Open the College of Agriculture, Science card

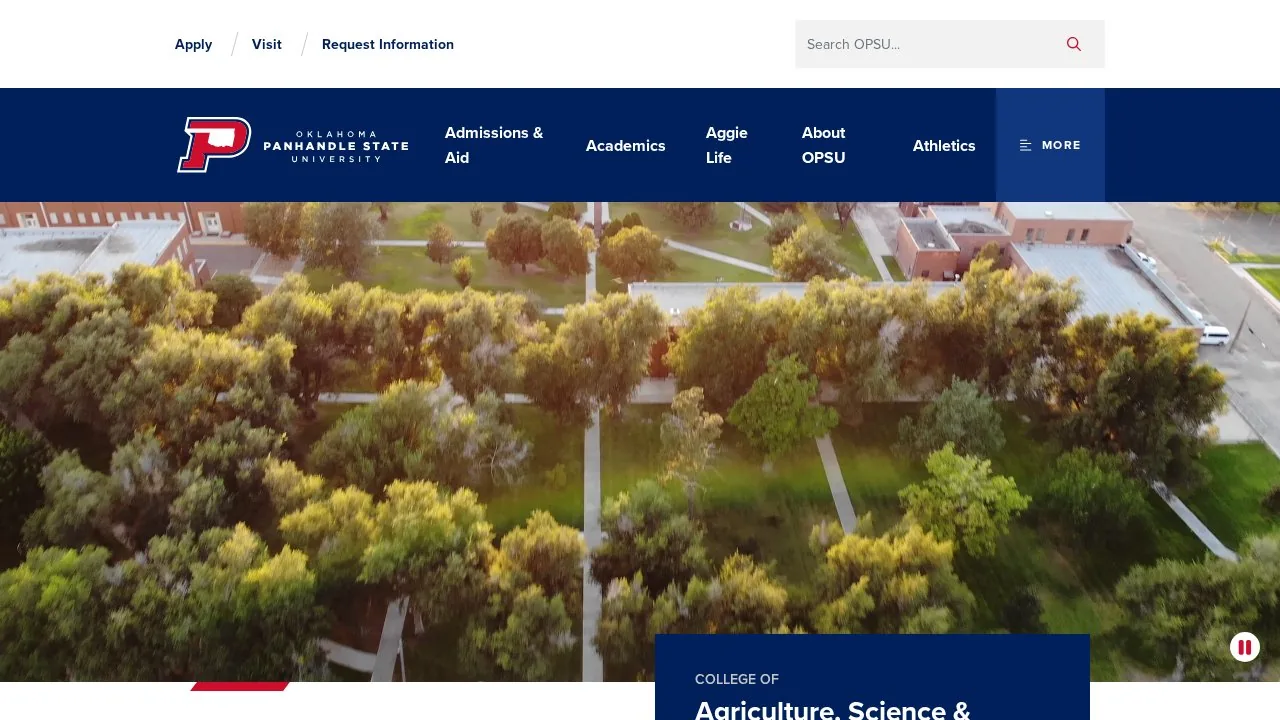[872, 677]
